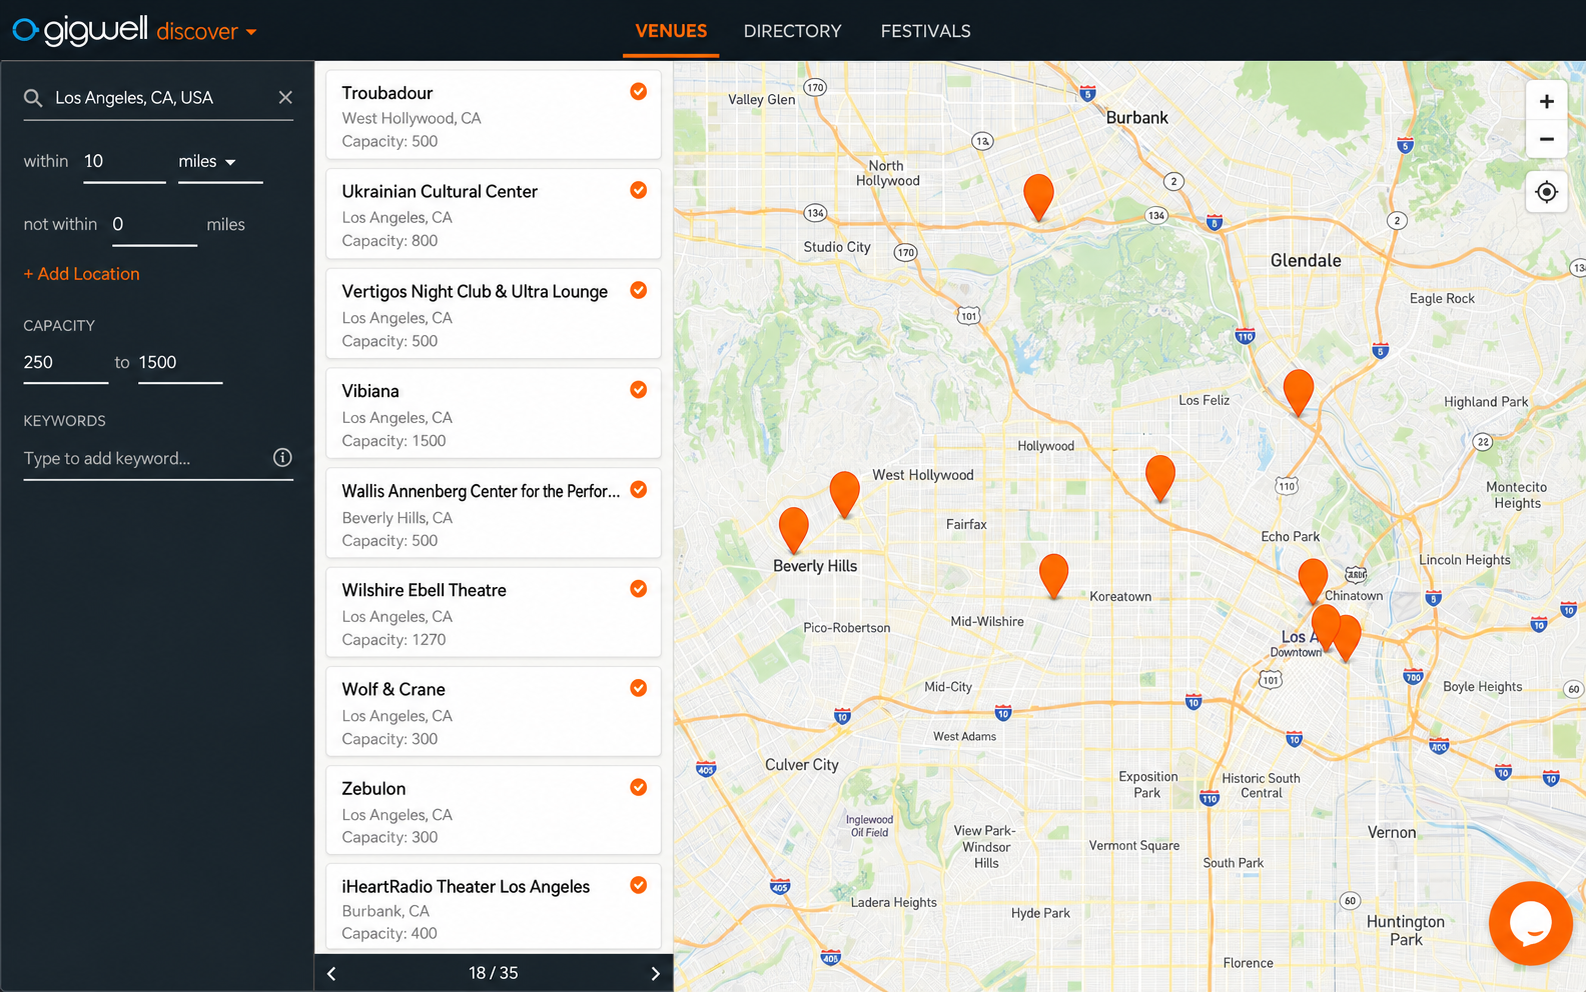The image size is (1586, 992).
Task: Open Vertigos Night Club & Ultra Lounge name
Action: (x=474, y=291)
